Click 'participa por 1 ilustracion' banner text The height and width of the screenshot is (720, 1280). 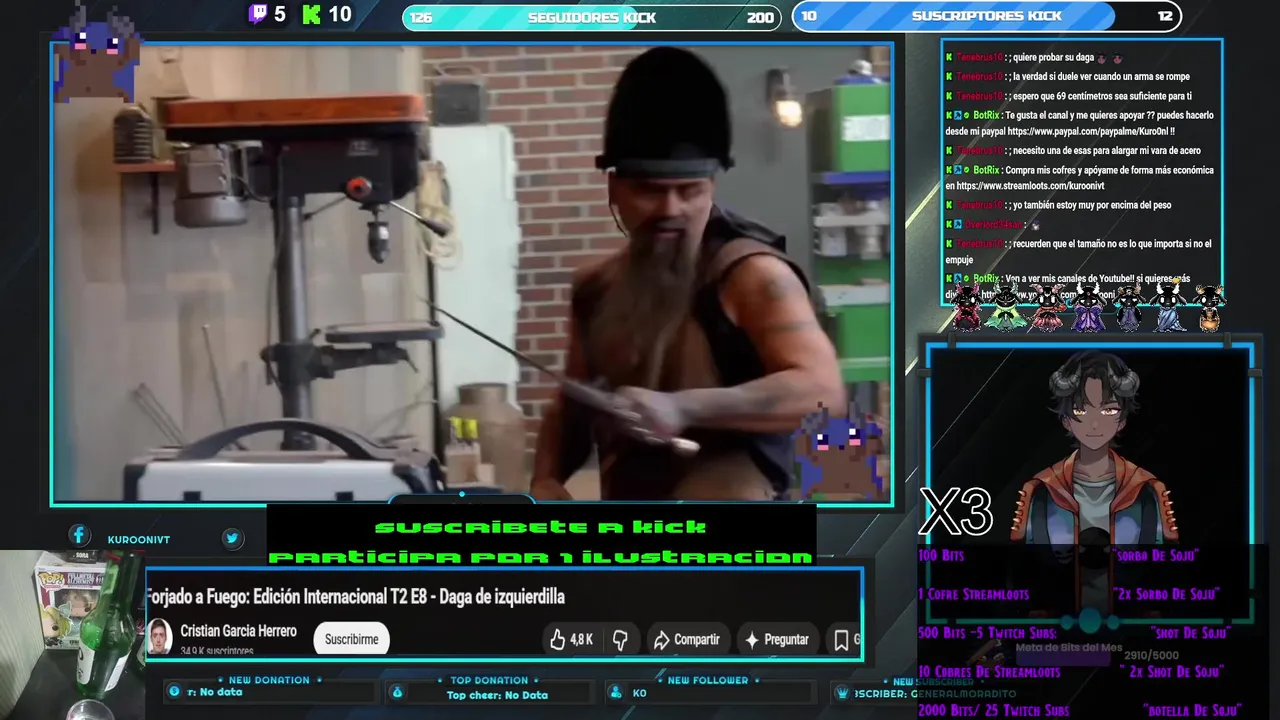(541, 557)
